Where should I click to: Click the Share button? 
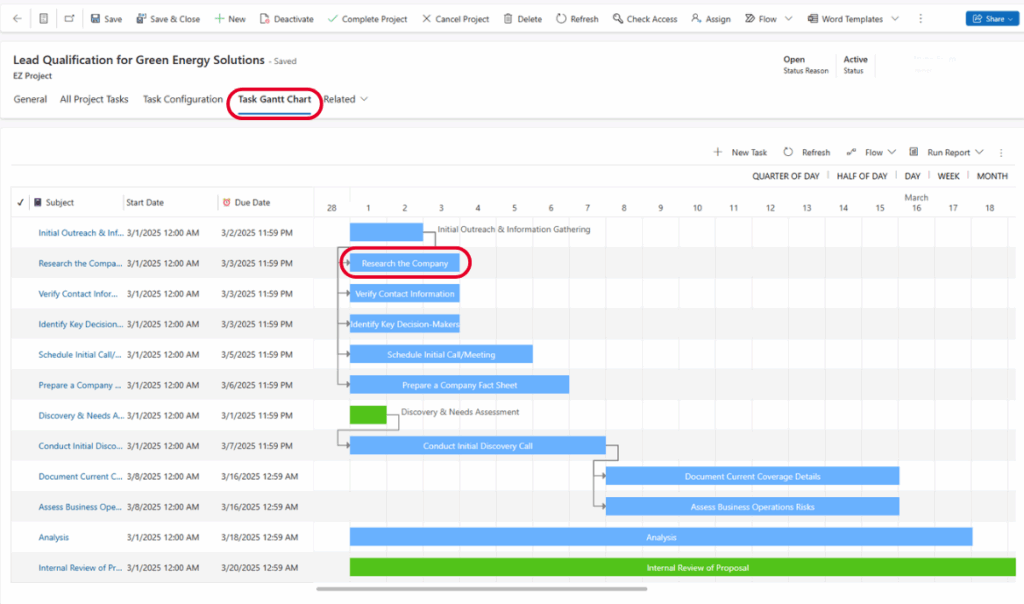tap(989, 19)
